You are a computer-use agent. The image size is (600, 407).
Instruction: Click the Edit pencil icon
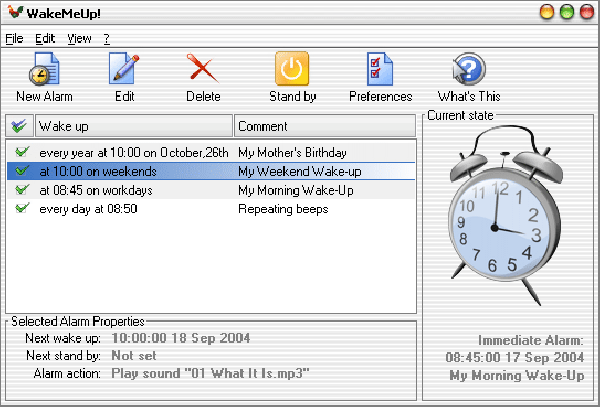[x=124, y=70]
